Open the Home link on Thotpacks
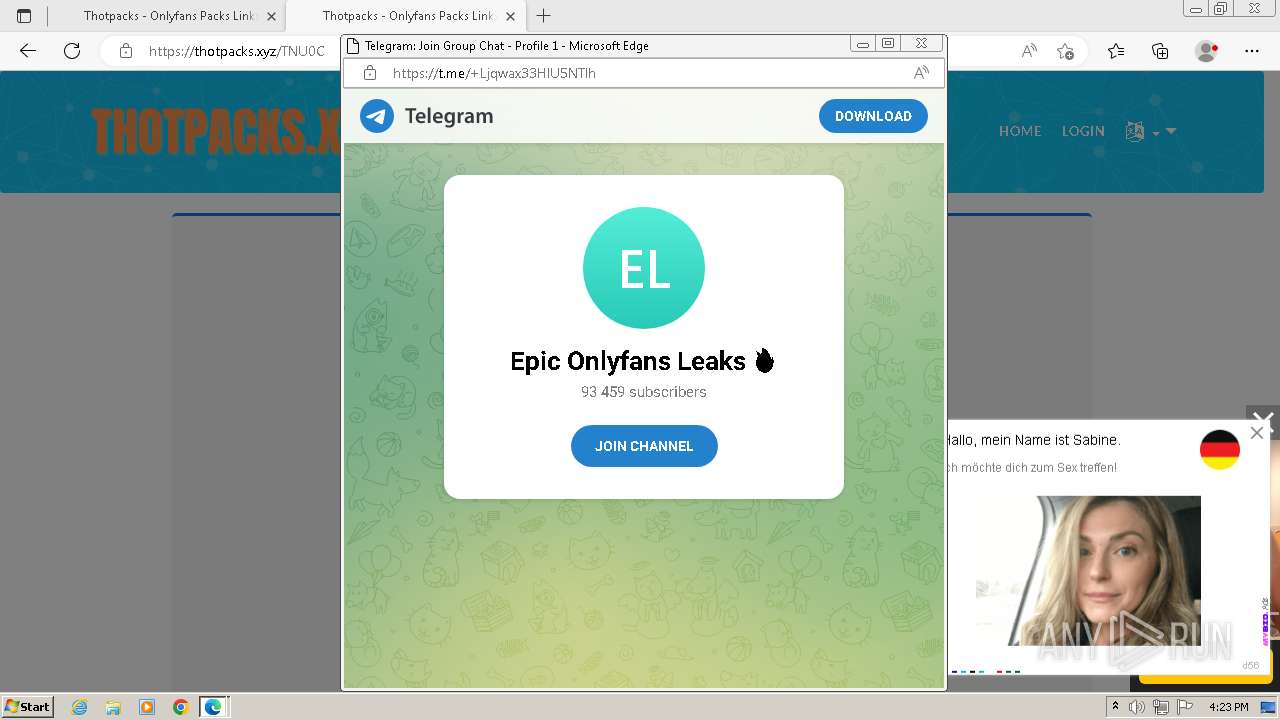 [1020, 131]
